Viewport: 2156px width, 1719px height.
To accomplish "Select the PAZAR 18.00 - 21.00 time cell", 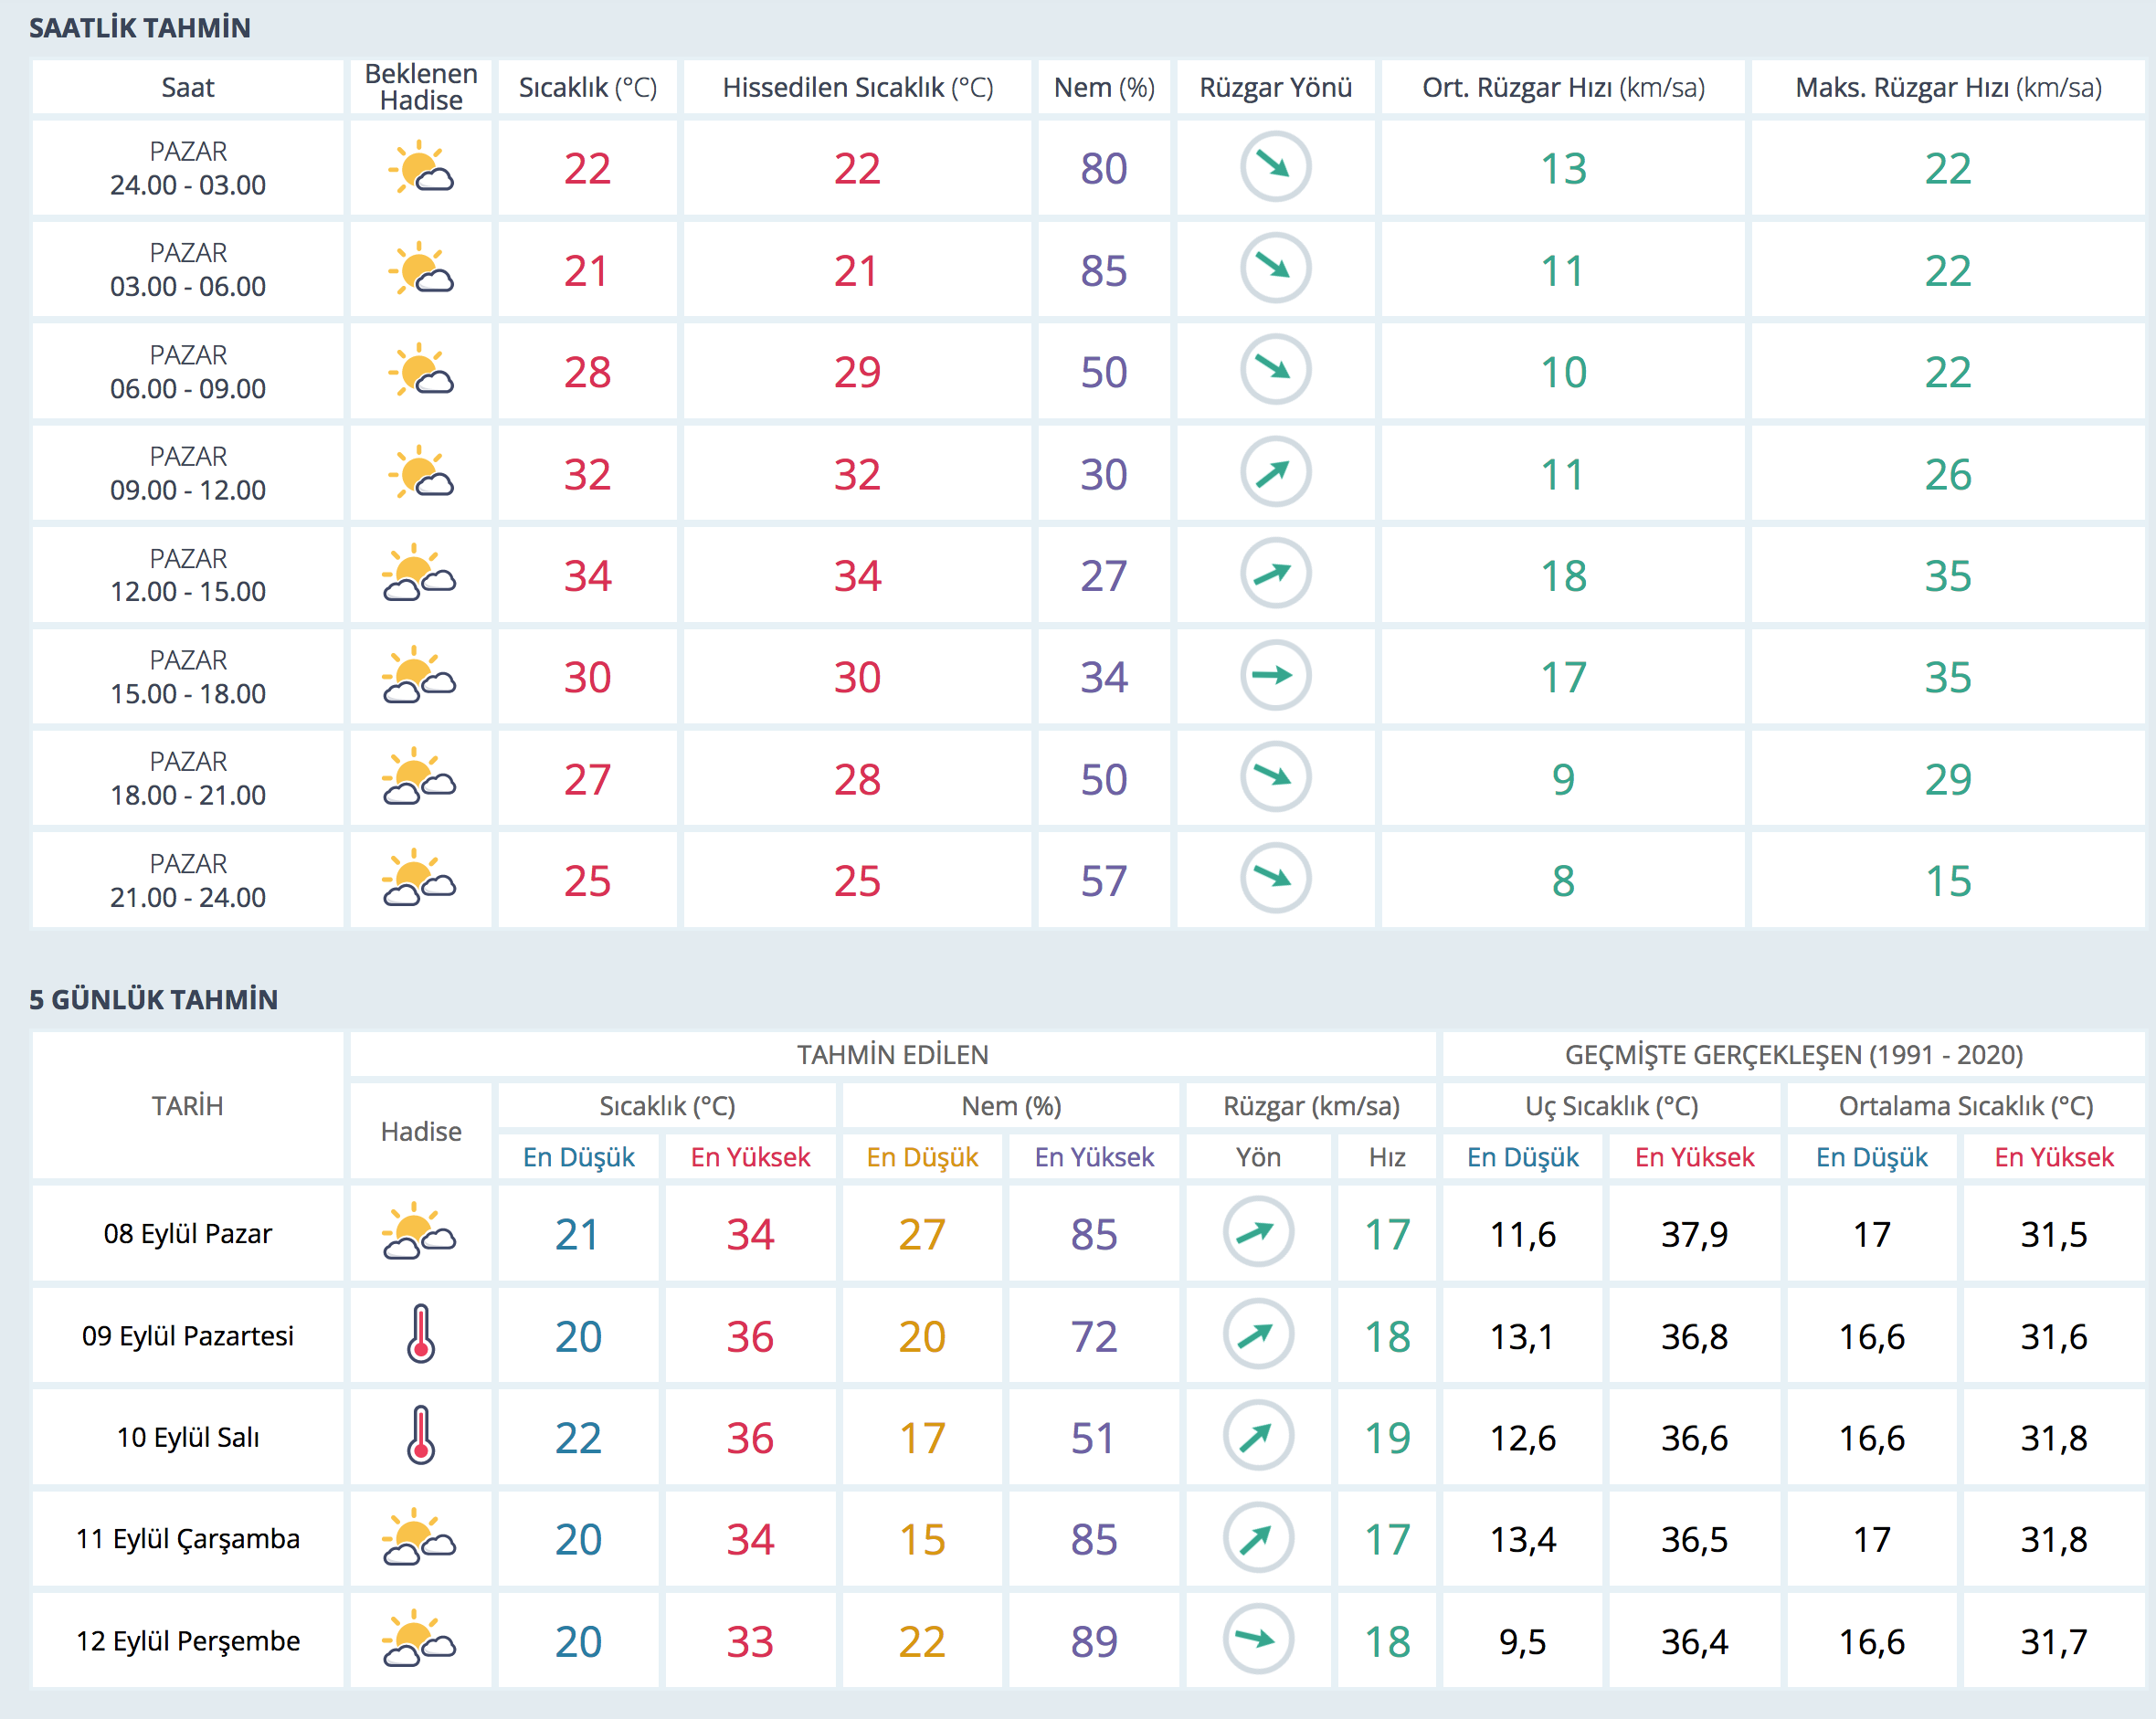I will [x=188, y=778].
